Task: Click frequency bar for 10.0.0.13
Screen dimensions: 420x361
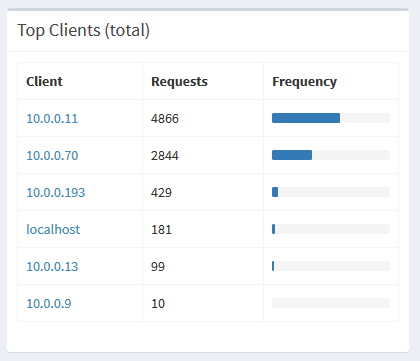Action: click(331, 266)
